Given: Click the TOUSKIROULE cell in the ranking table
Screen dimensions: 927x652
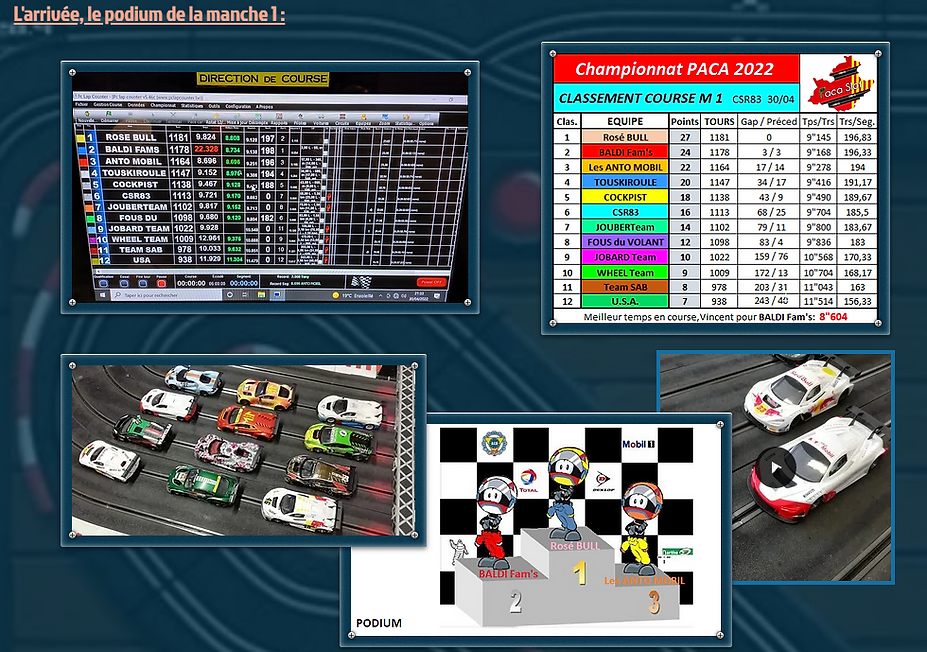Looking at the screenshot, I should (625, 182).
